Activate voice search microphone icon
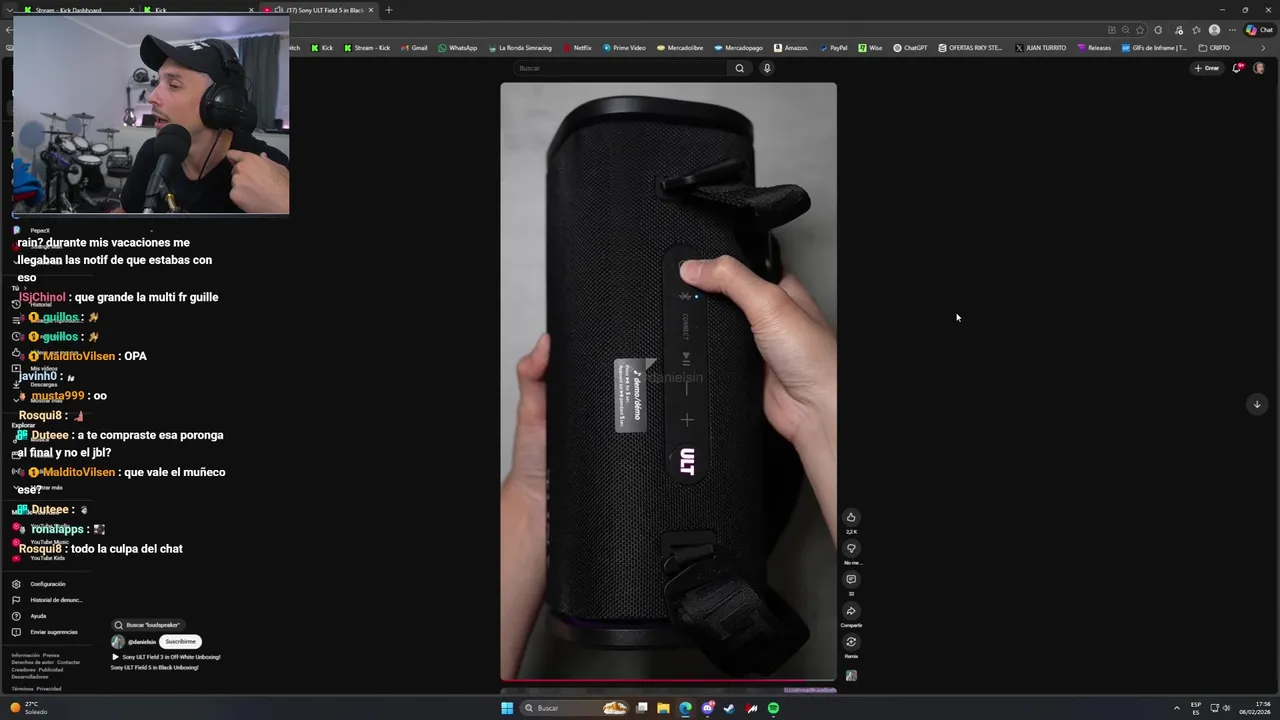The height and width of the screenshot is (720, 1280). point(767,68)
